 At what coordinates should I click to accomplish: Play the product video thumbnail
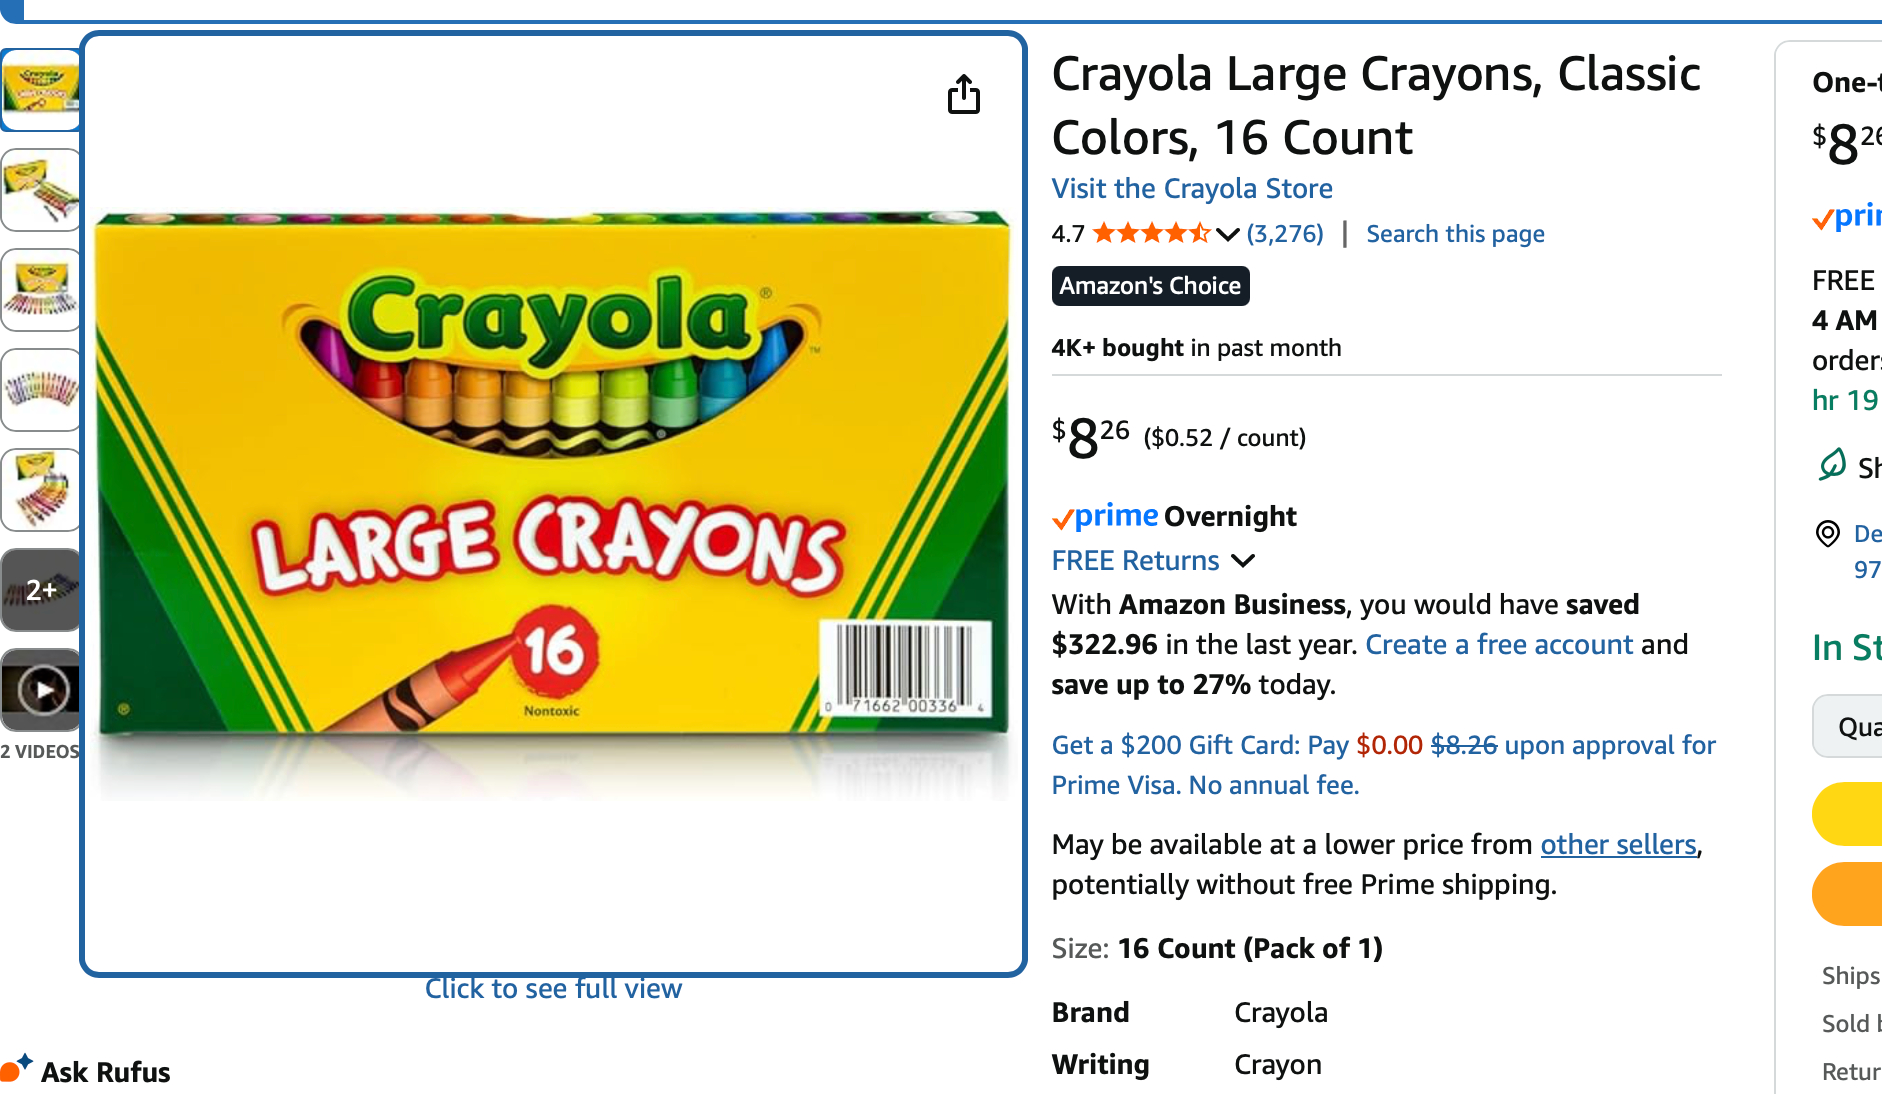[x=41, y=690]
